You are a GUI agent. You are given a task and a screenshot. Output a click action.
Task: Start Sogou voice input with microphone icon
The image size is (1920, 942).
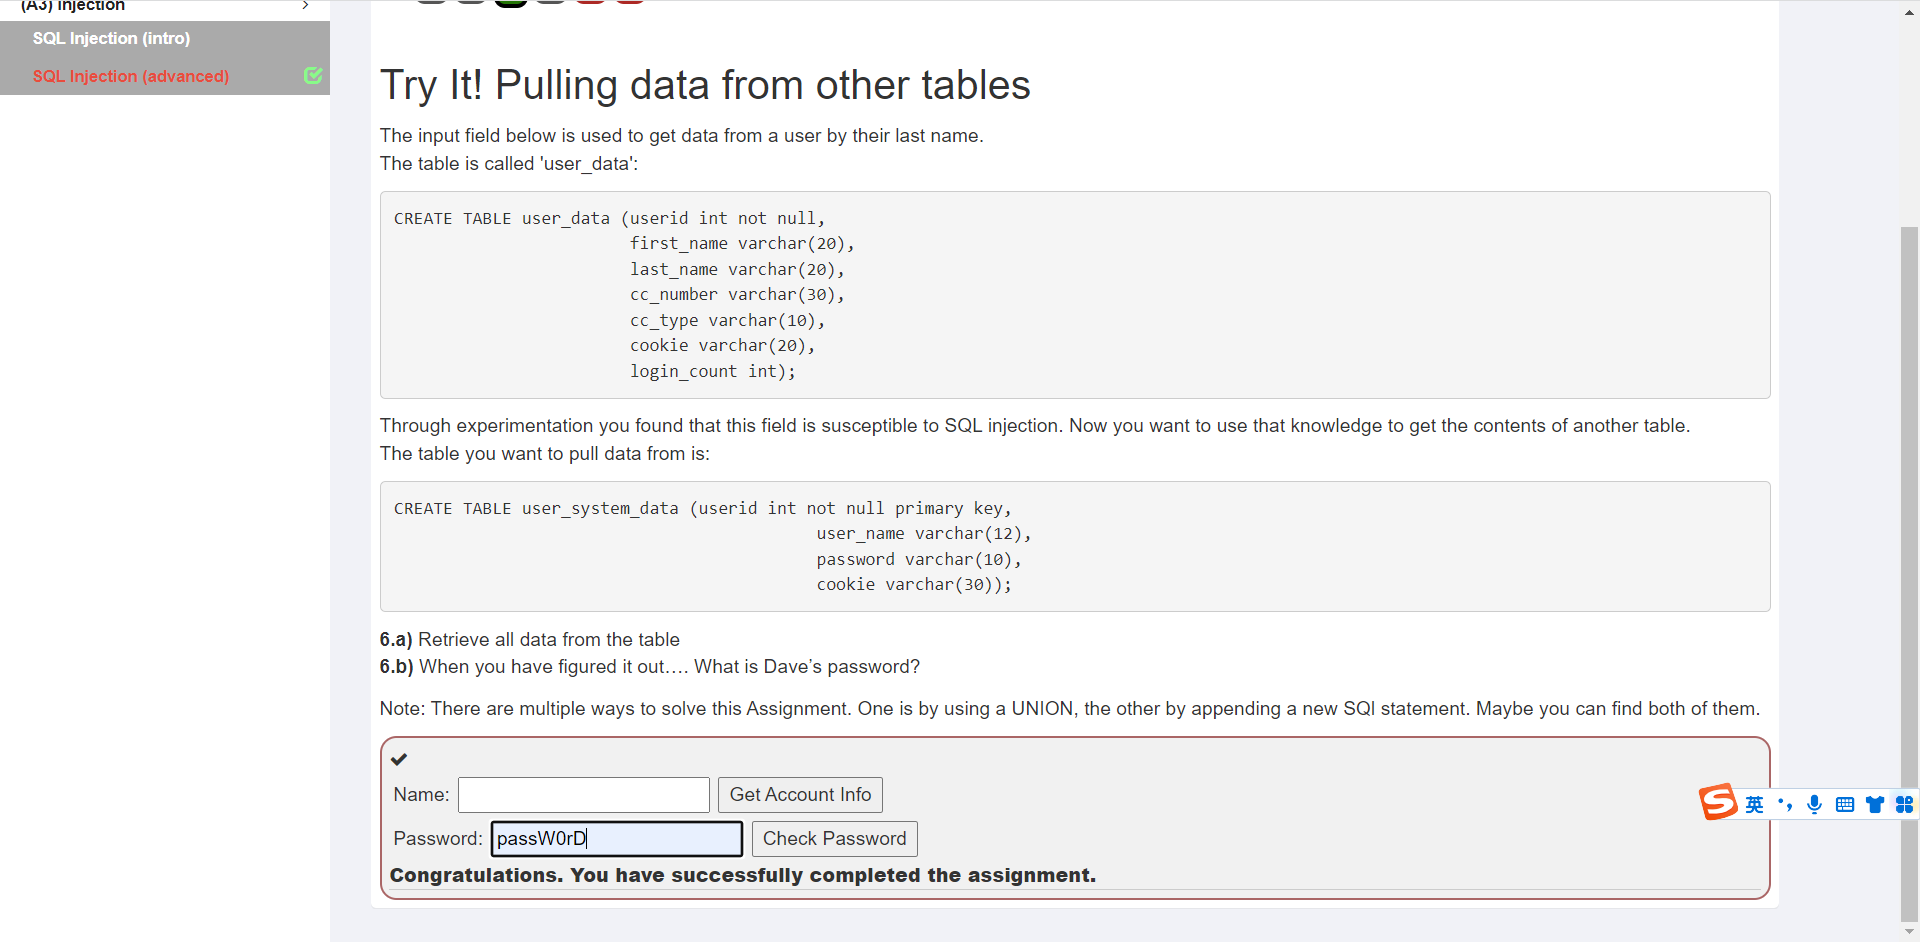[x=1815, y=804]
